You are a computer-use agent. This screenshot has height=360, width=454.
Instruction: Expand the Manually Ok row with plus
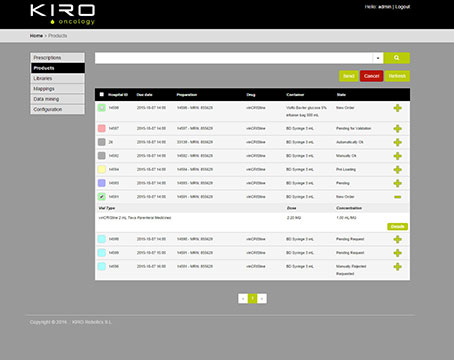click(x=397, y=156)
